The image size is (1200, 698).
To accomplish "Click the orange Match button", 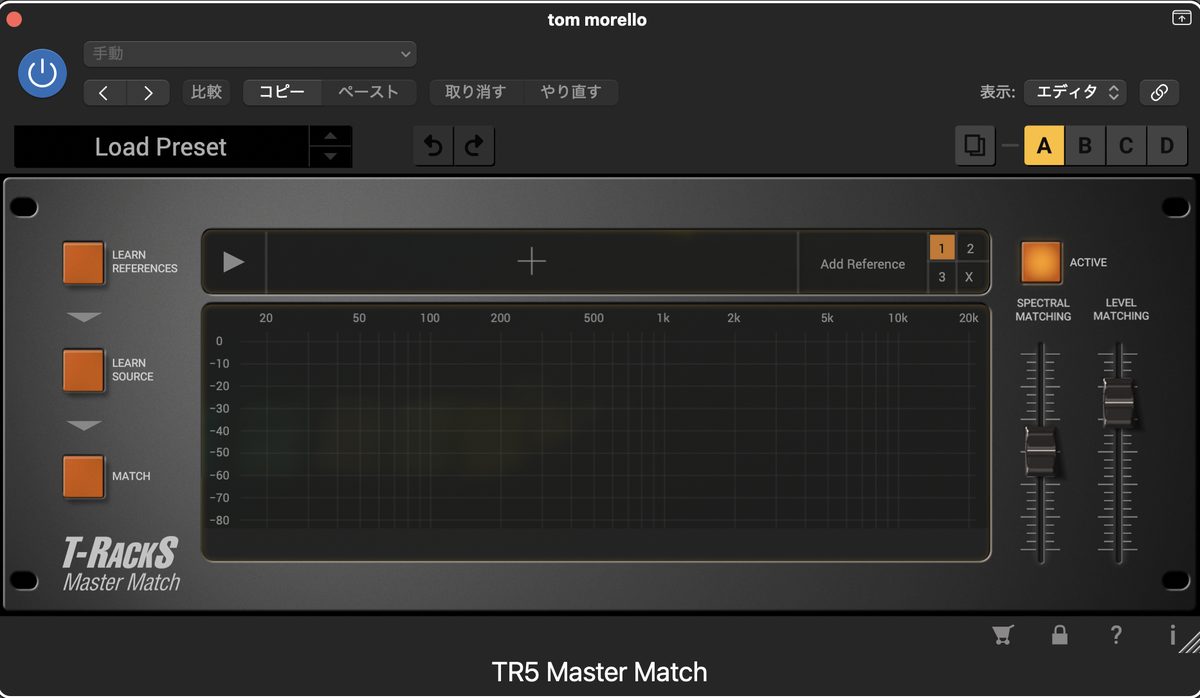I will (83, 476).
